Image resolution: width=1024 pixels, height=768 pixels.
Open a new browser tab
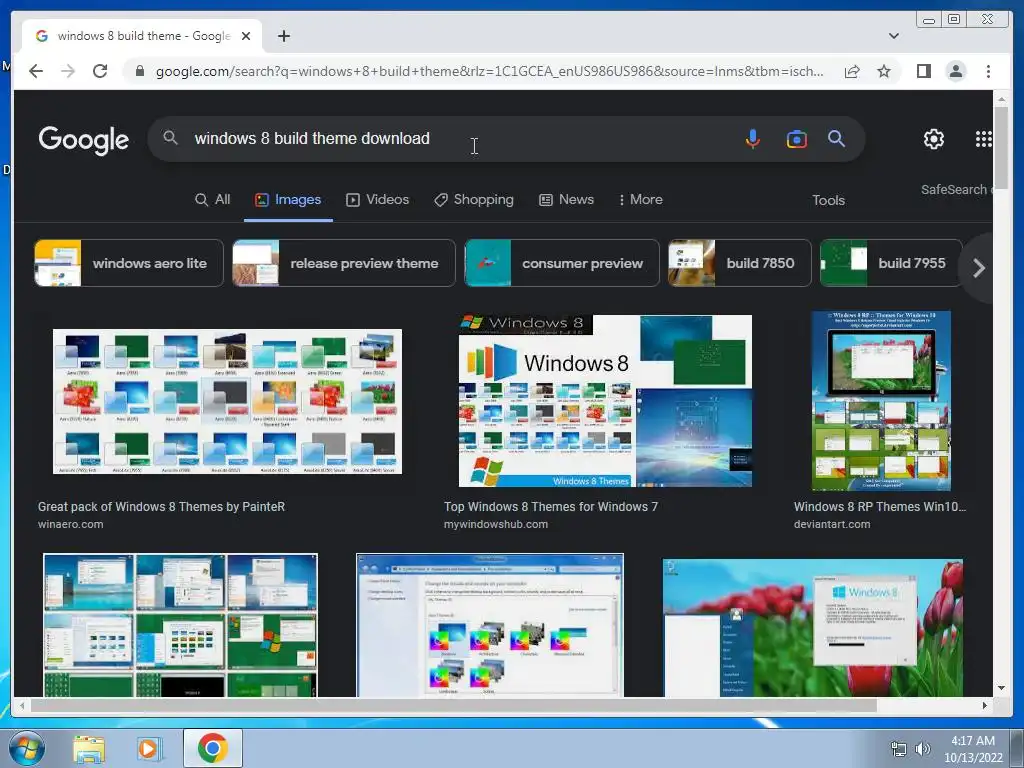(283, 36)
